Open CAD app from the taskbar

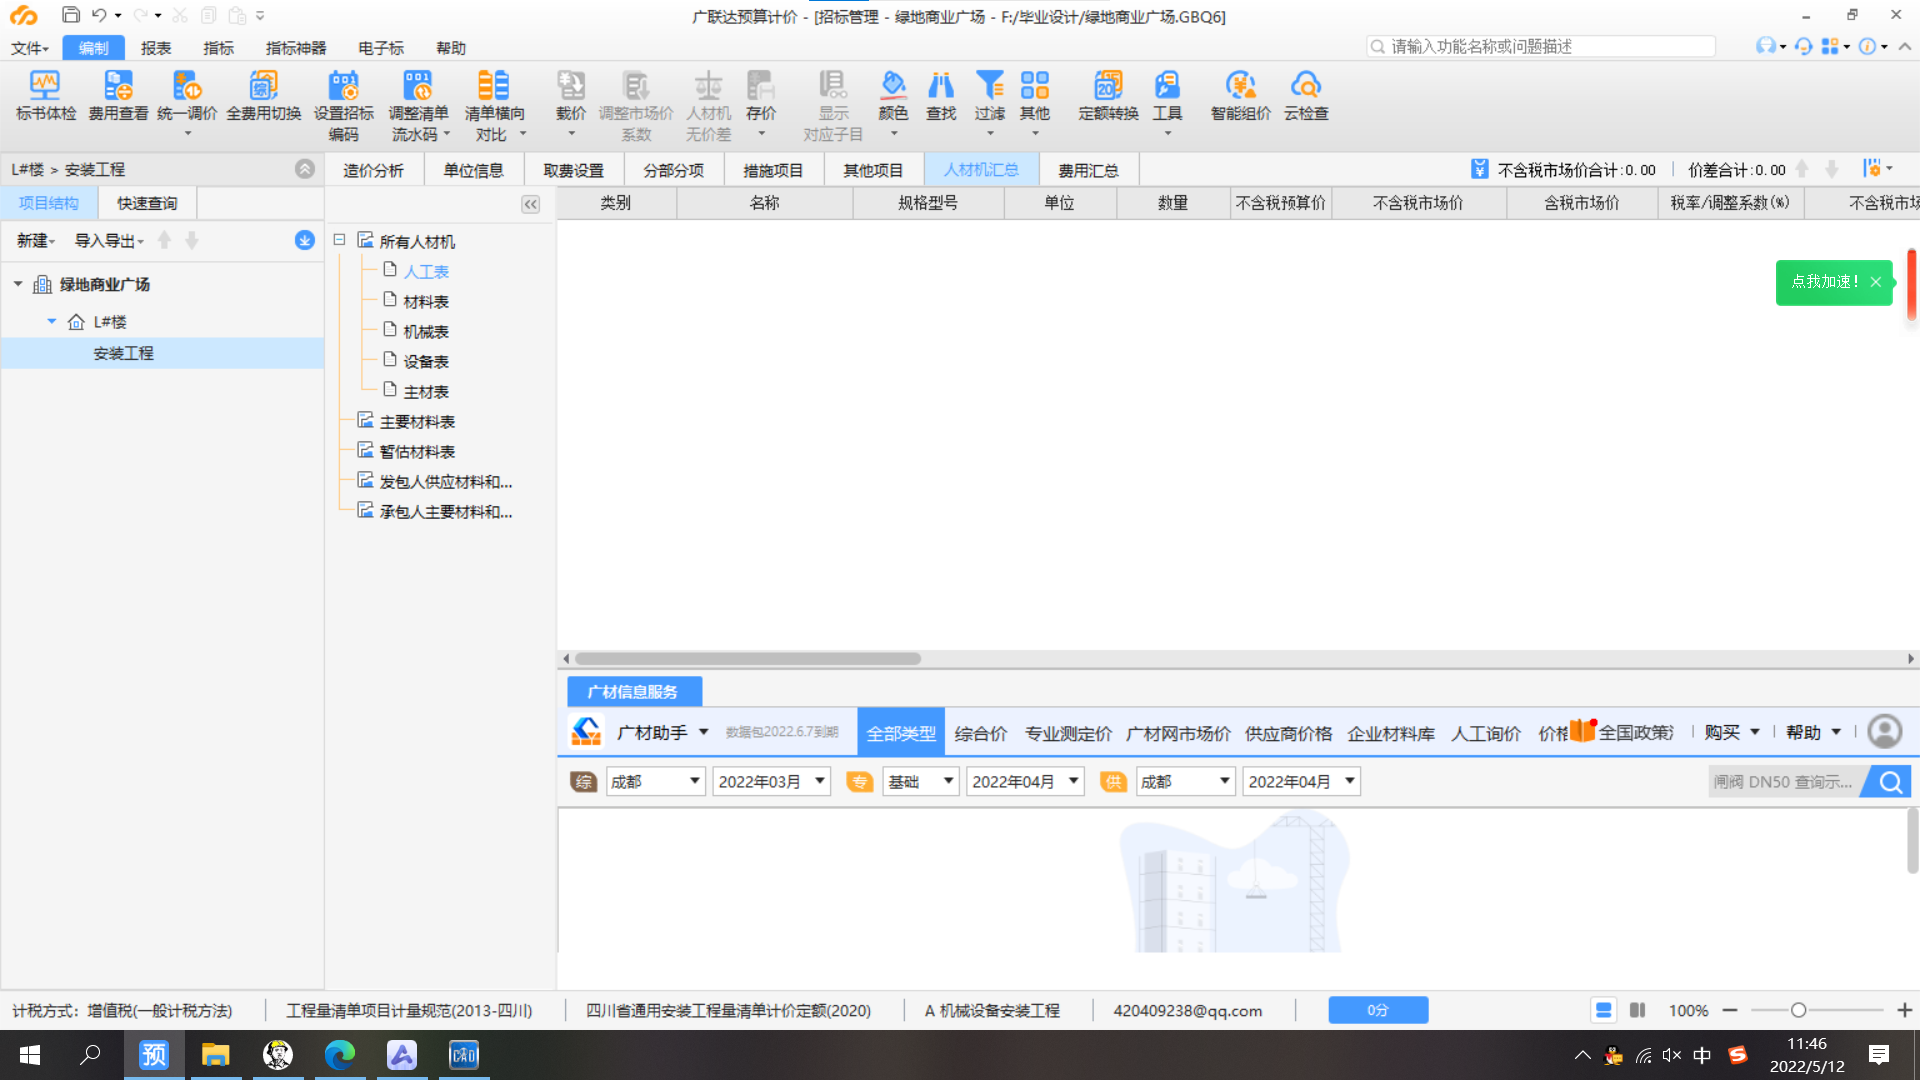pos(464,1054)
